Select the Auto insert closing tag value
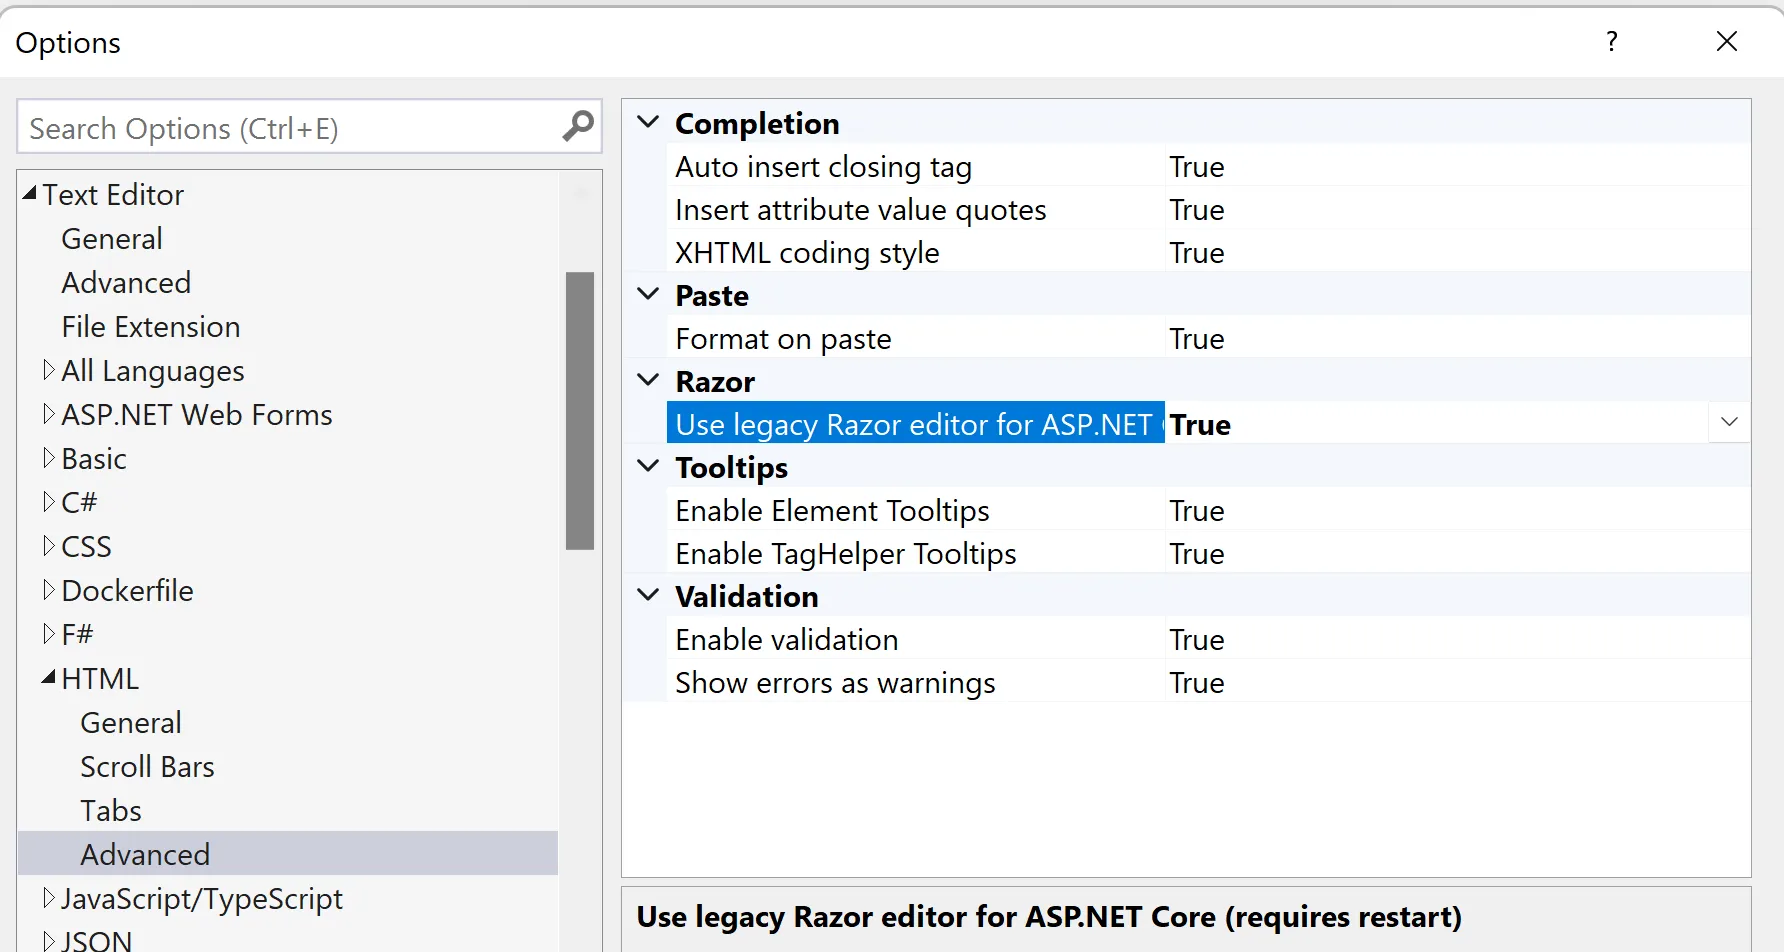Image resolution: width=1784 pixels, height=952 pixels. 1197,167
